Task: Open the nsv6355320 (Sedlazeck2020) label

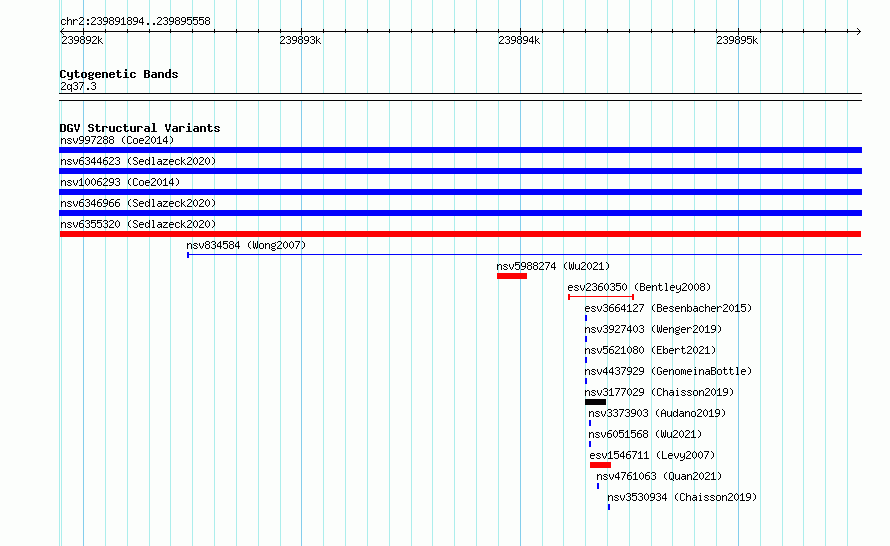Action: [x=138, y=224]
